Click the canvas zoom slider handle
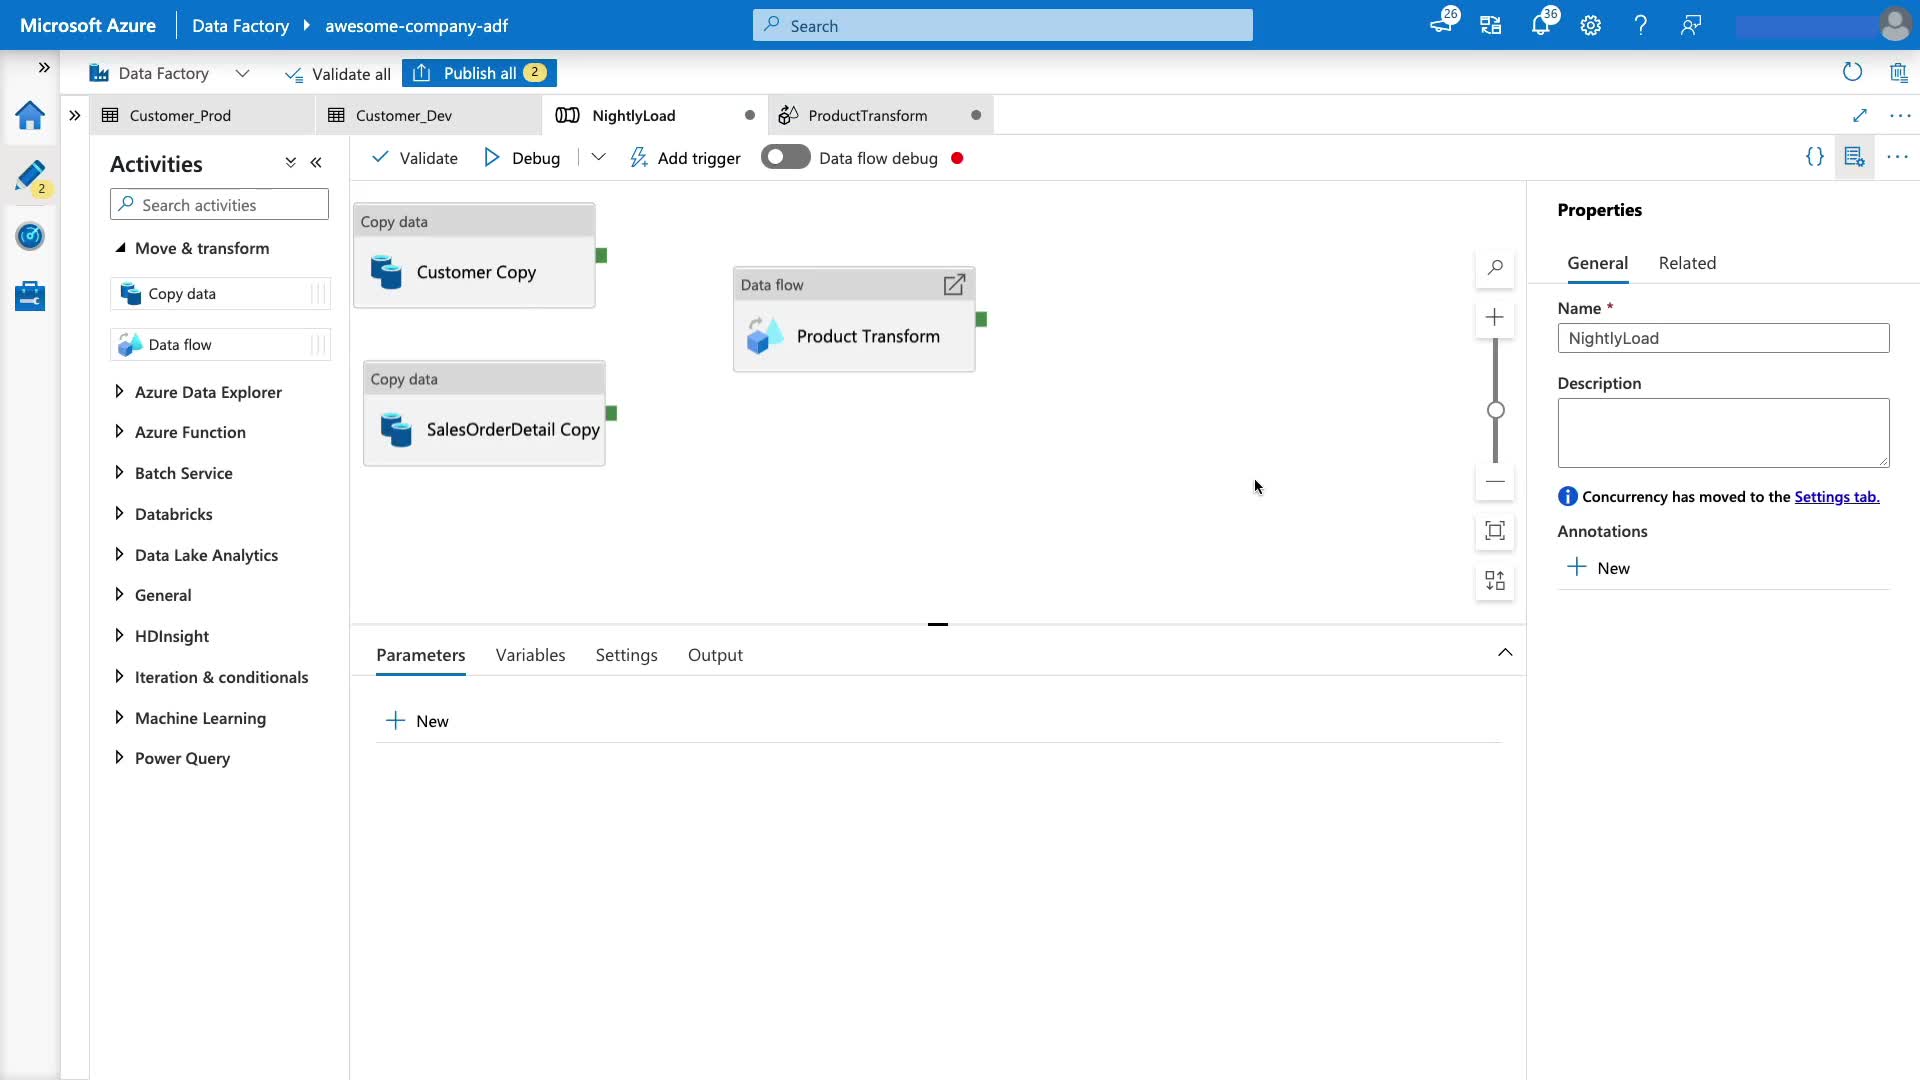1920x1080 pixels. (x=1495, y=410)
